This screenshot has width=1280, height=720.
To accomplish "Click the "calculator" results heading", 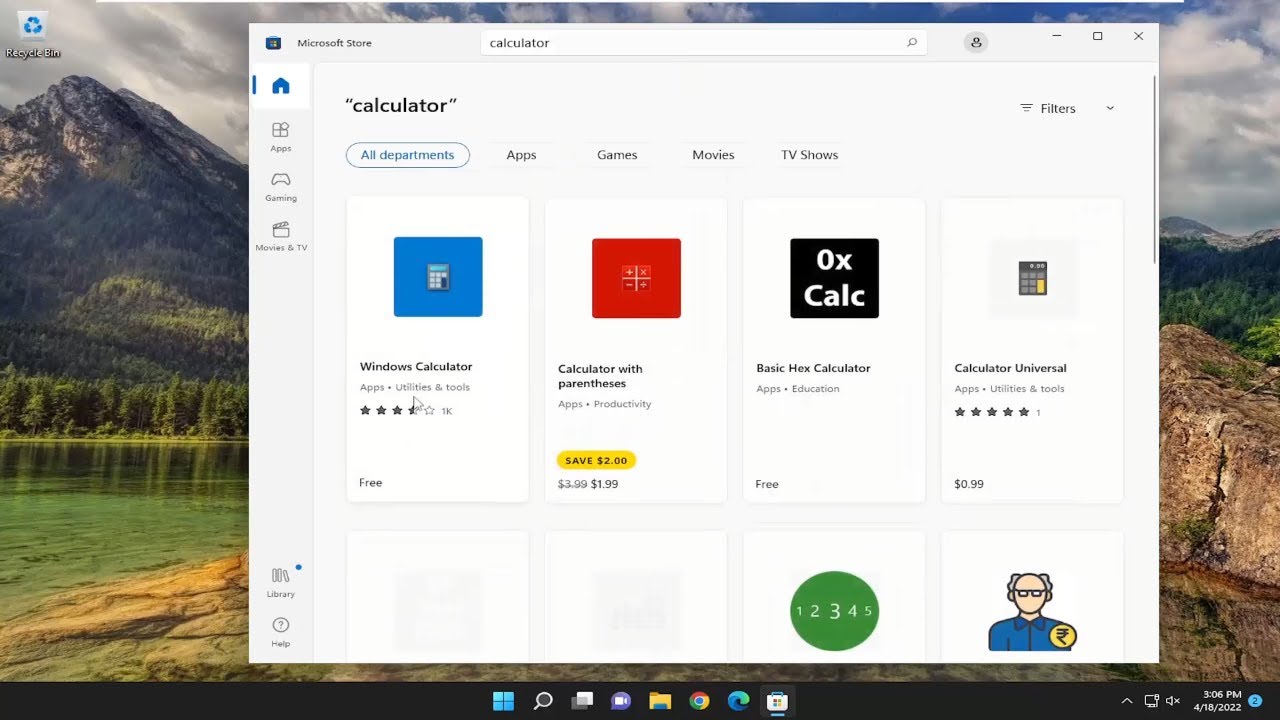I will click(x=401, y=106).
